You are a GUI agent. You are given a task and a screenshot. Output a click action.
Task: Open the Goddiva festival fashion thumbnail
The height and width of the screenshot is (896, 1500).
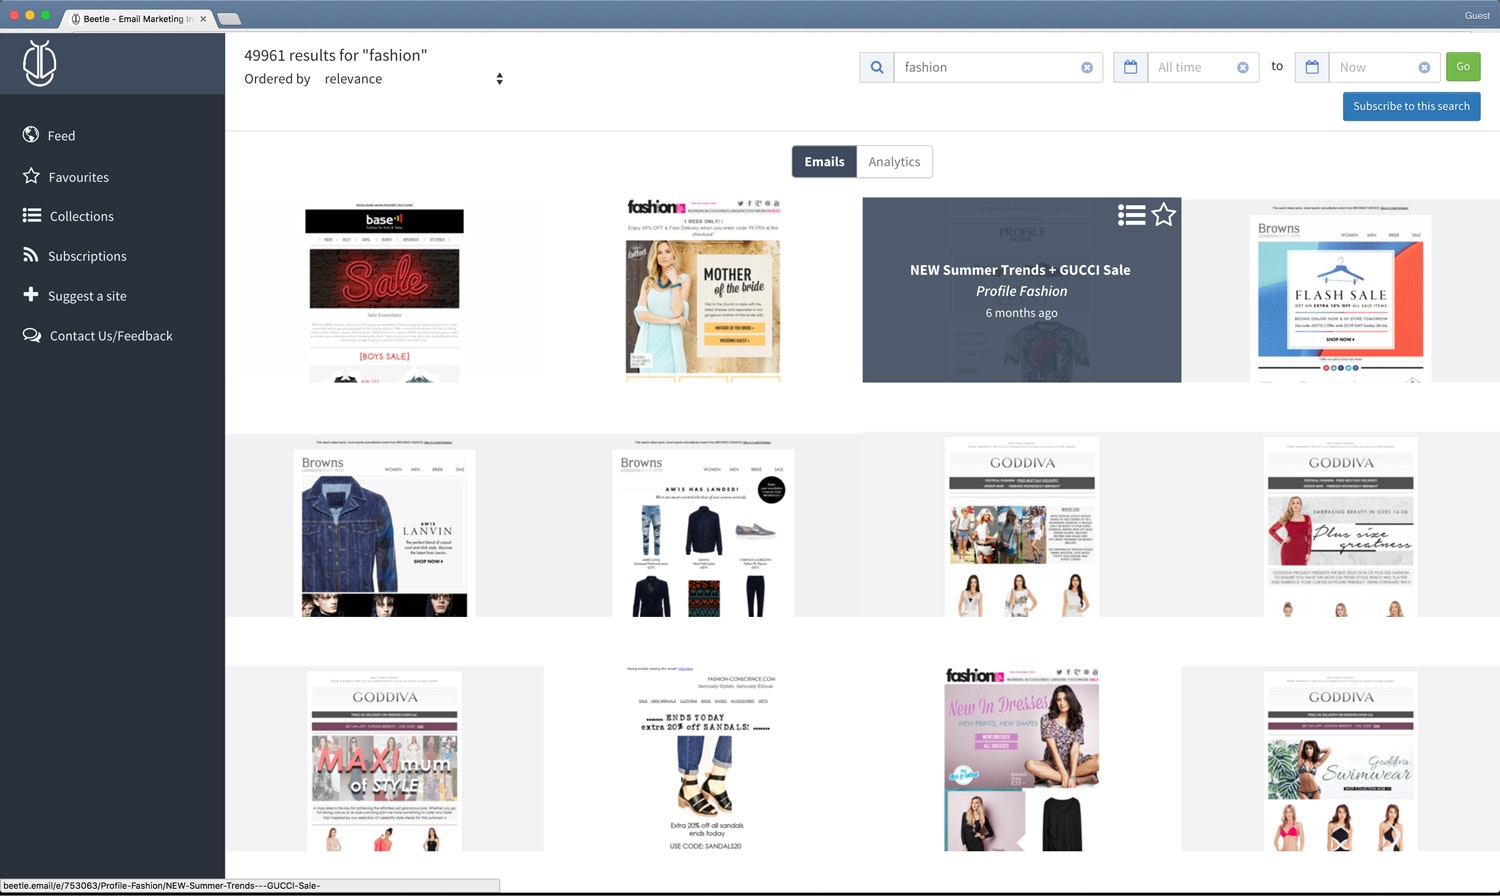[x=1021, y=526]
